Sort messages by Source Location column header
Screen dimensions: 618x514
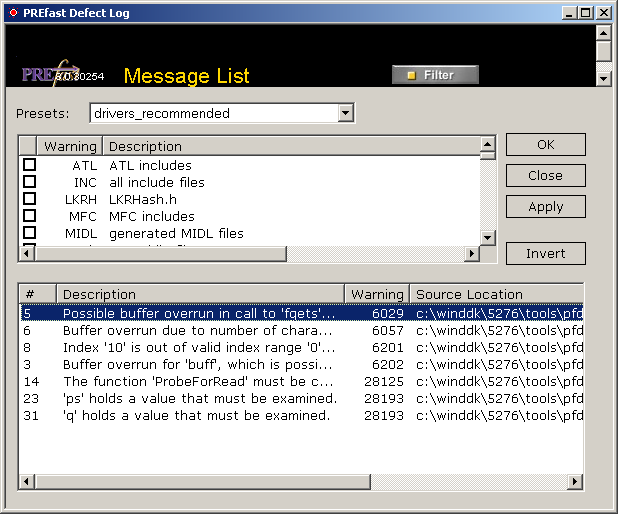click(497, 294)
